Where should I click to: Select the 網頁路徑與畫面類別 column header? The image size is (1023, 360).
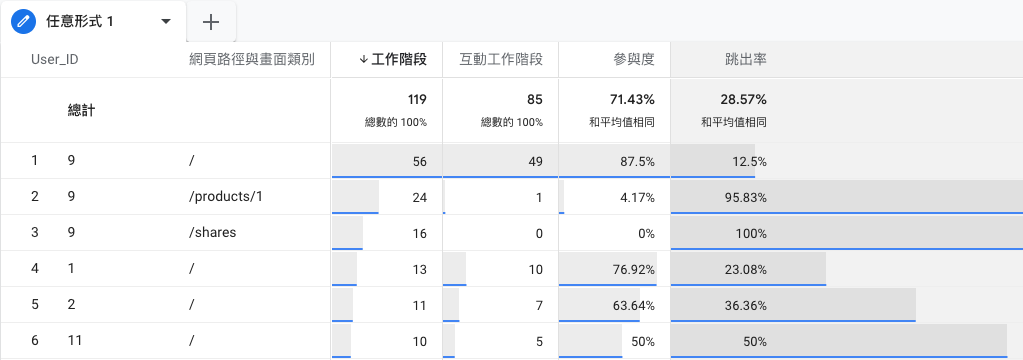click(x=252, y=59)
